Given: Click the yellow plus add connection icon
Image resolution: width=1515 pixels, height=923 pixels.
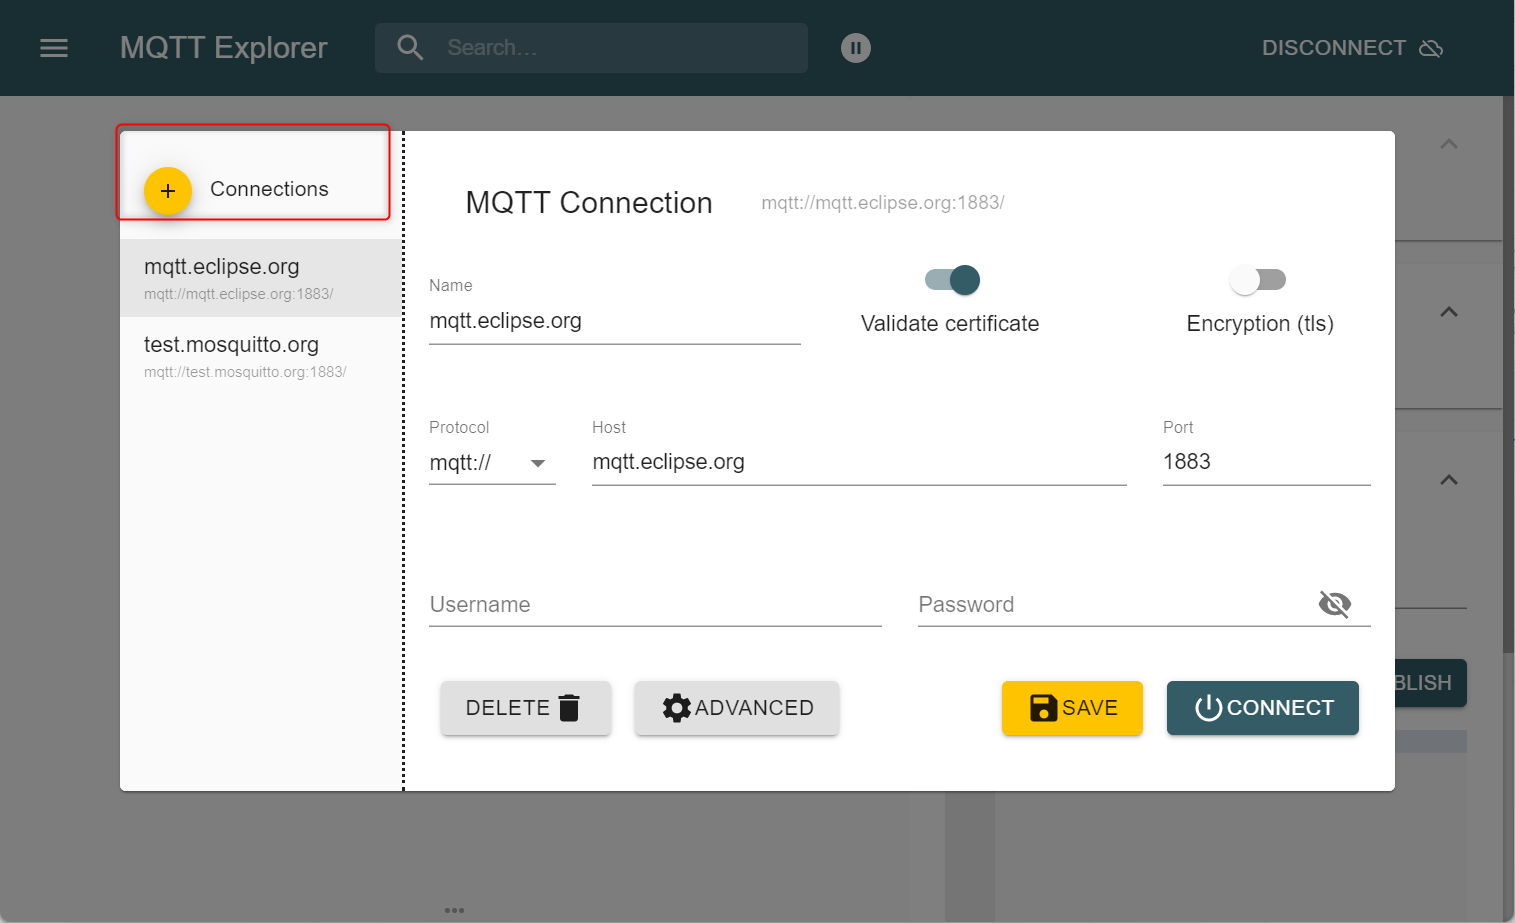Looking at the screenshot, I should point(168,190).
